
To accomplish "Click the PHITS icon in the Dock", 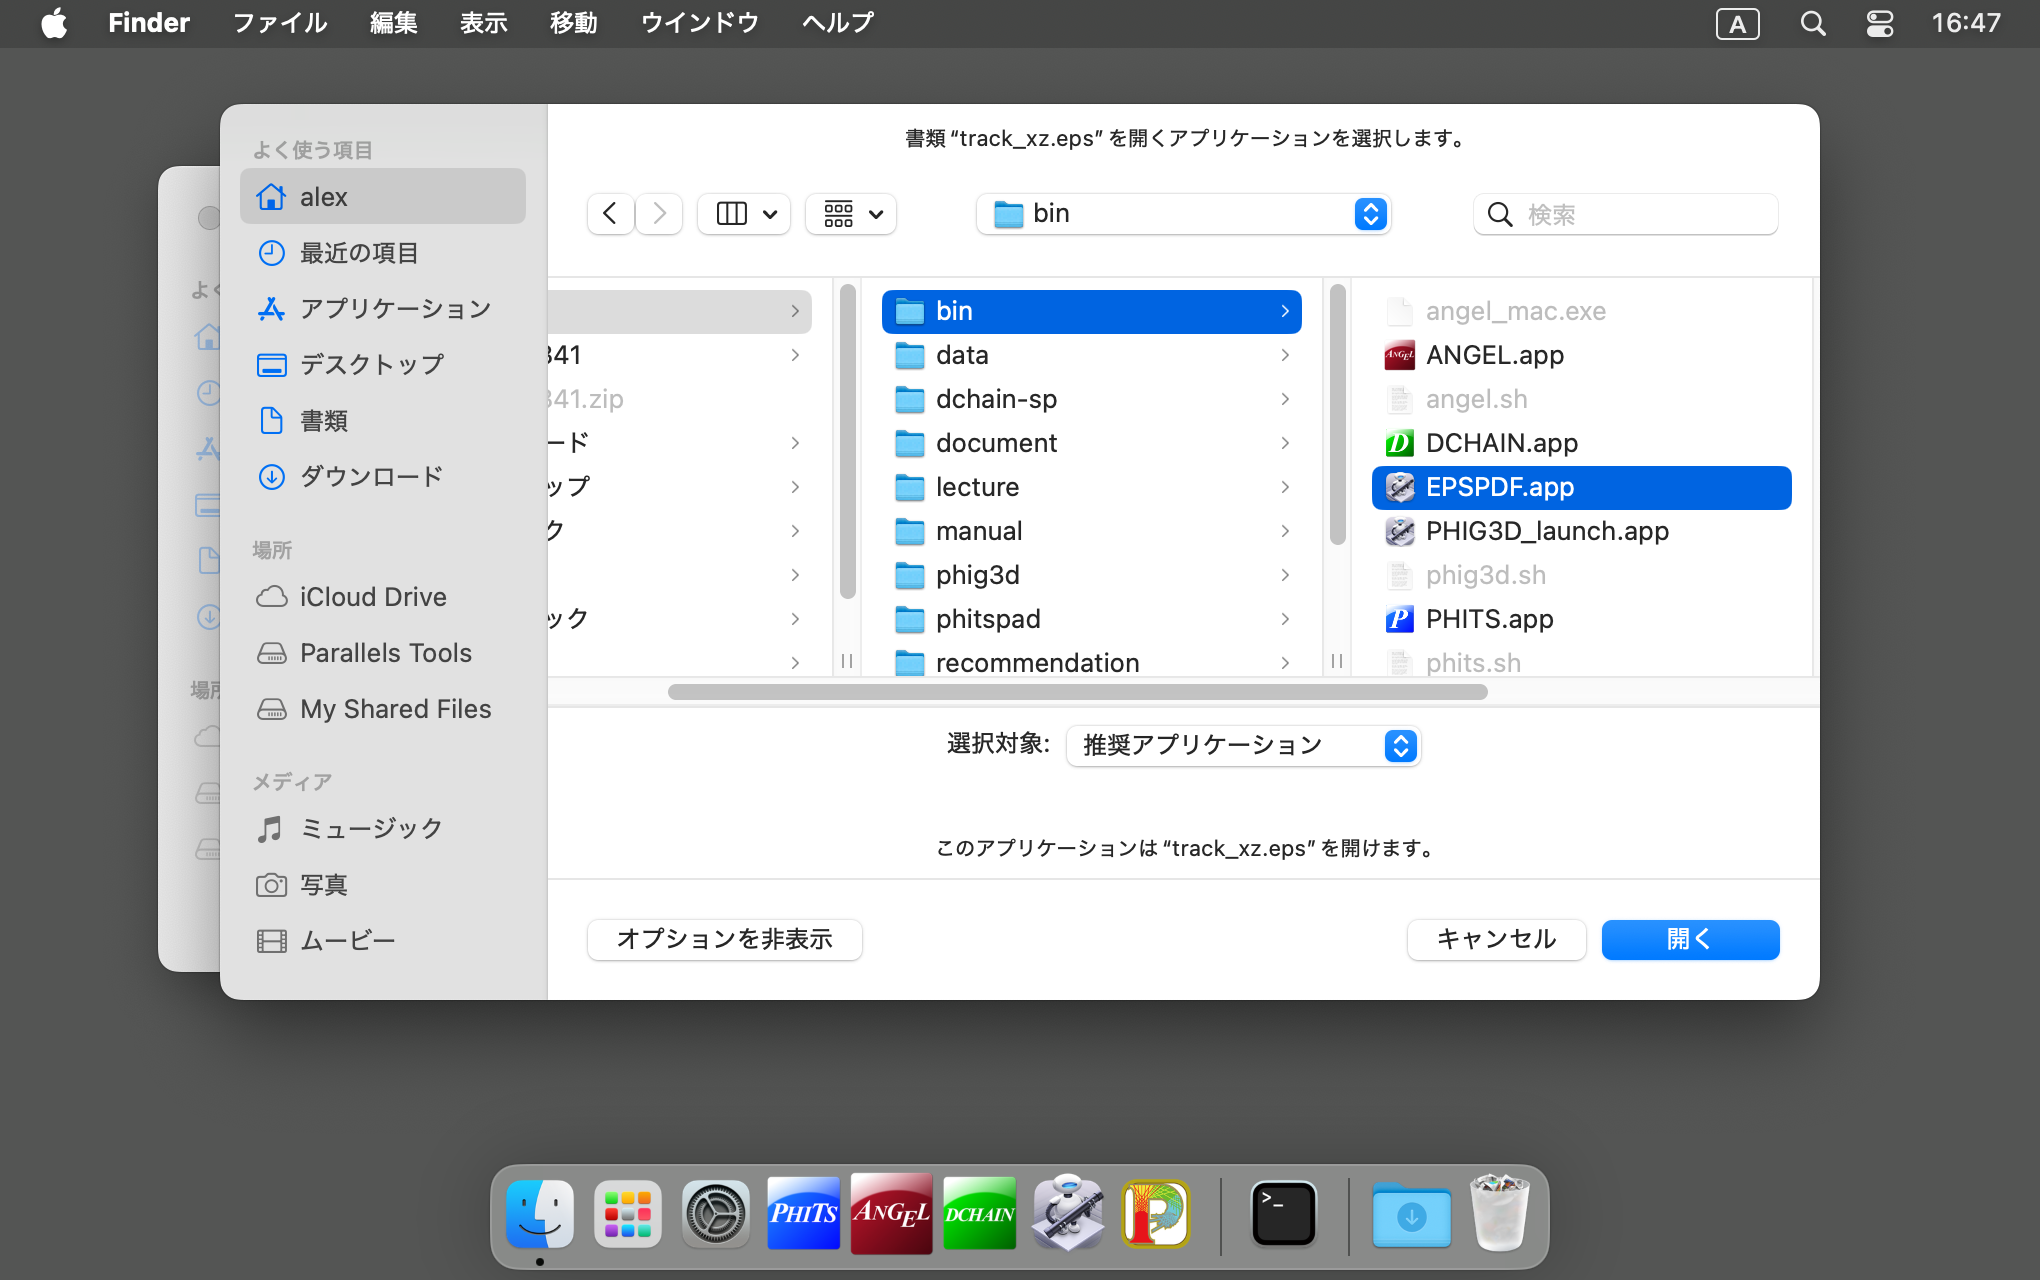I will 803,1214.
